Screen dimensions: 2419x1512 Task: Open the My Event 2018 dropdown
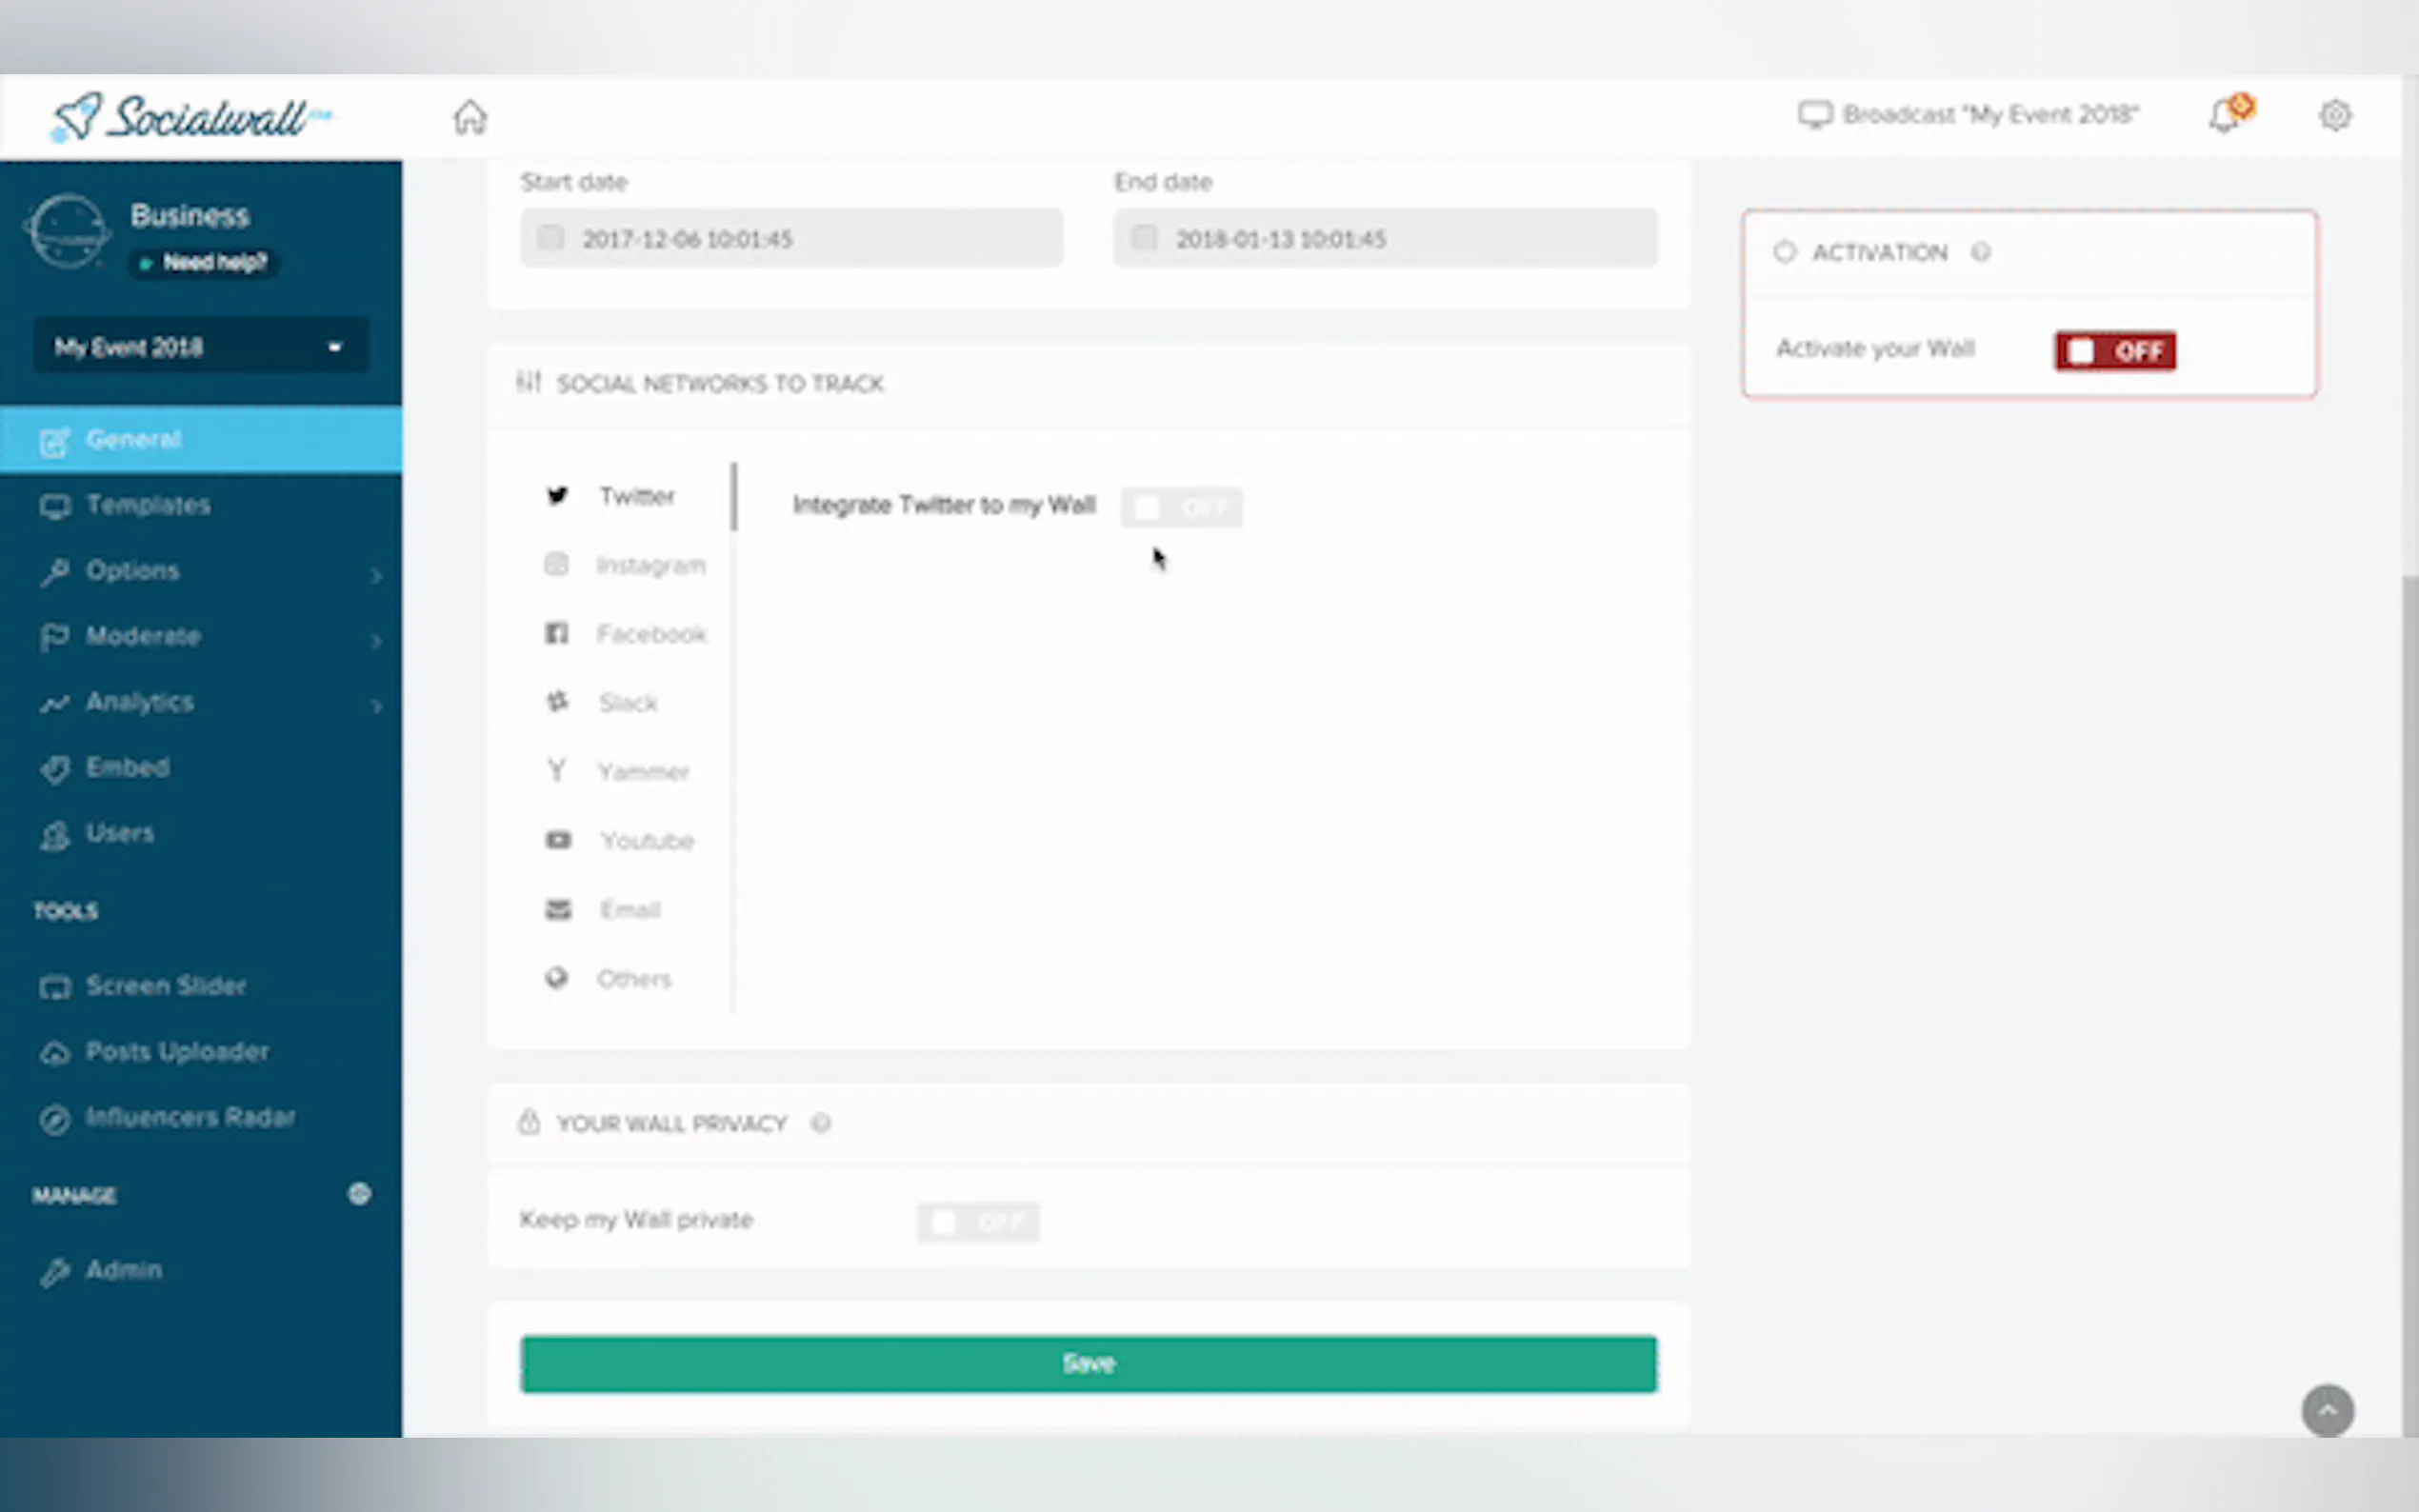200,347
